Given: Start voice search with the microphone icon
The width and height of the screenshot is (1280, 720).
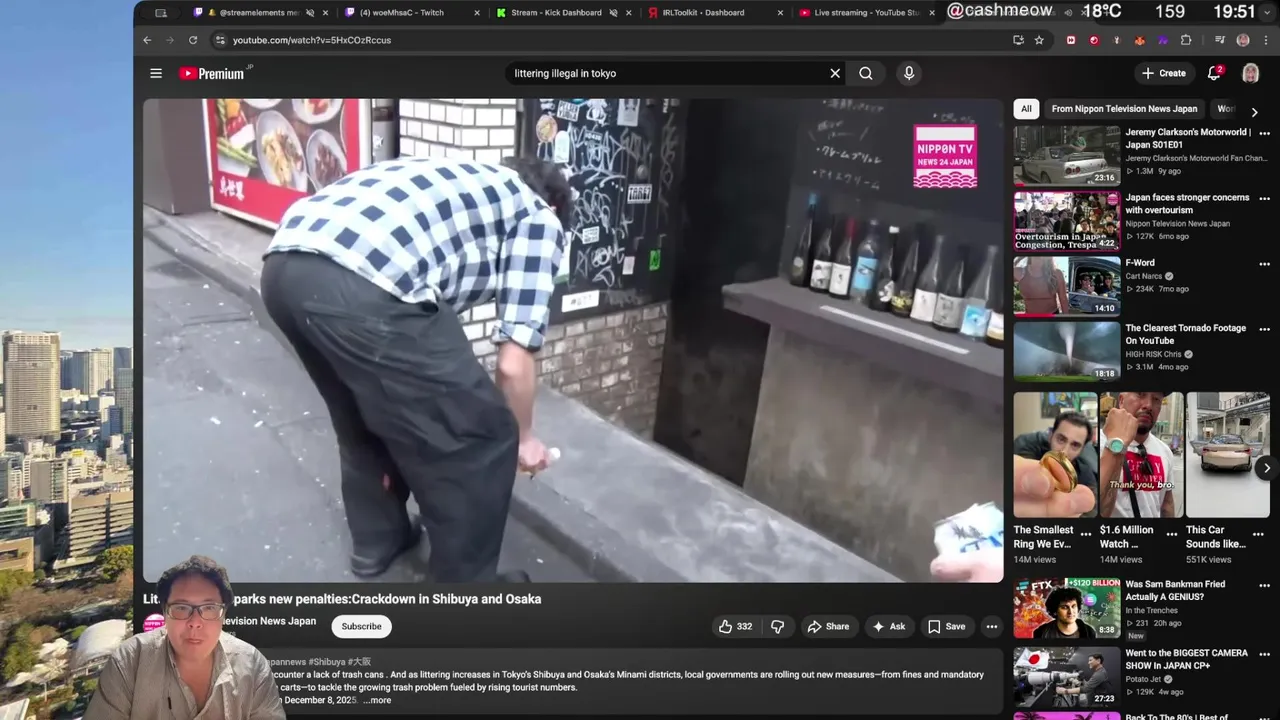Looking at the screenshot, I should pos(909,73).
